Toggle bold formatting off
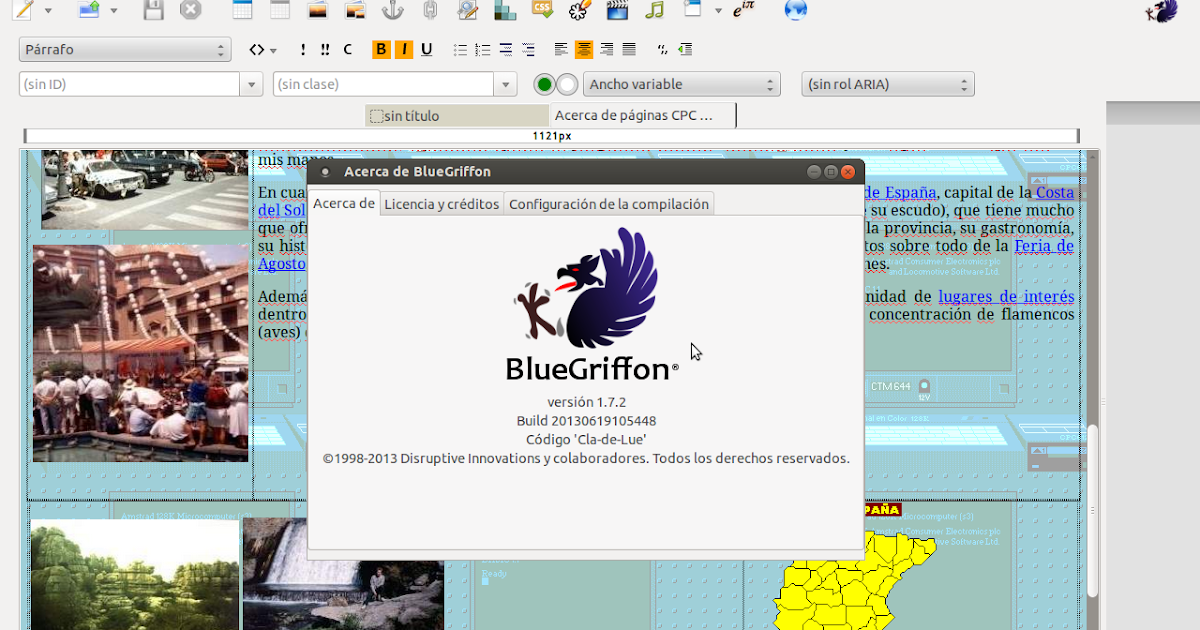The height and width of the screenshot is (630, 1200). [380, 48]
